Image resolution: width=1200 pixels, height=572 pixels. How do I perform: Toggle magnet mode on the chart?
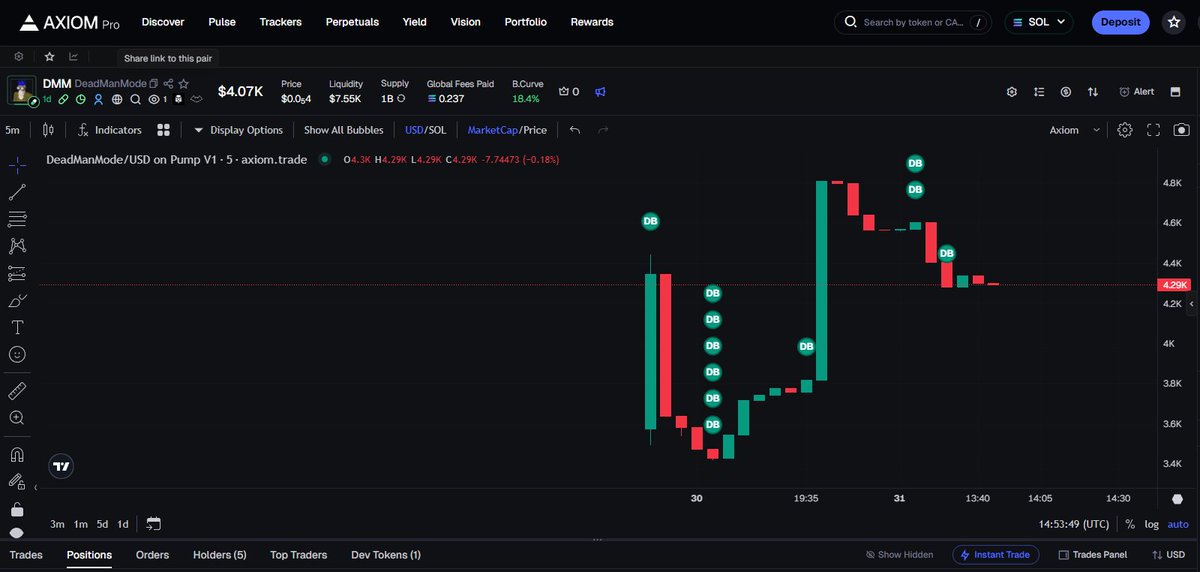tap(17, 454)
